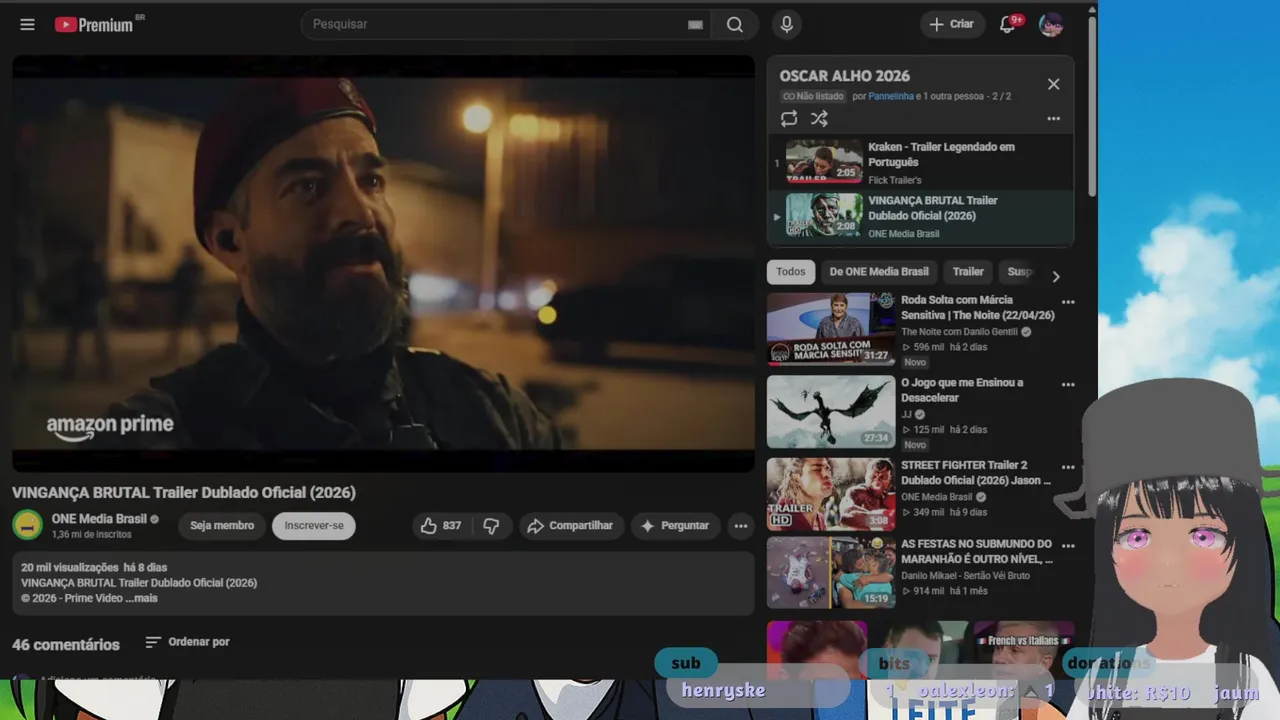Open account avatar menu

pos(1050,25)
